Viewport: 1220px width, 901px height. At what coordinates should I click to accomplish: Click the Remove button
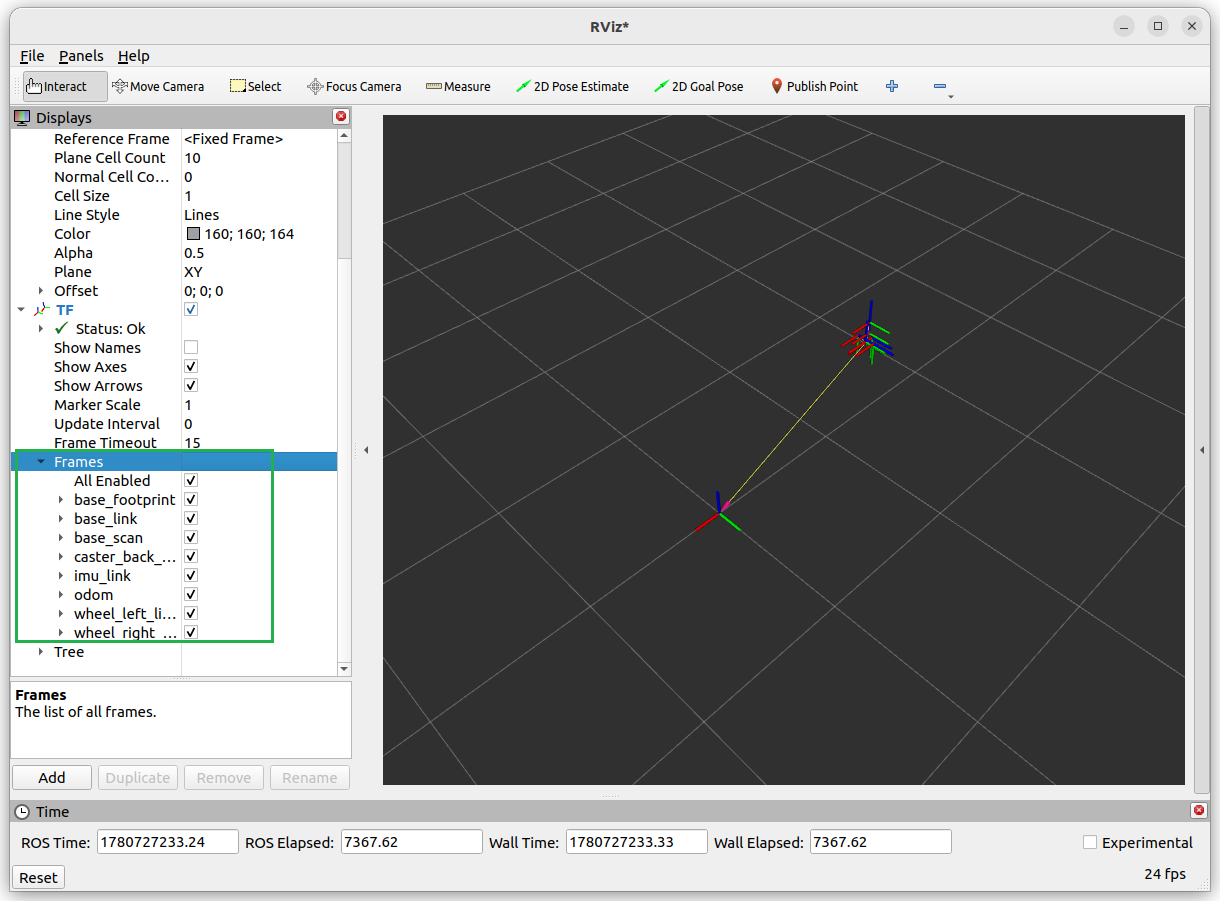point(224,778)
